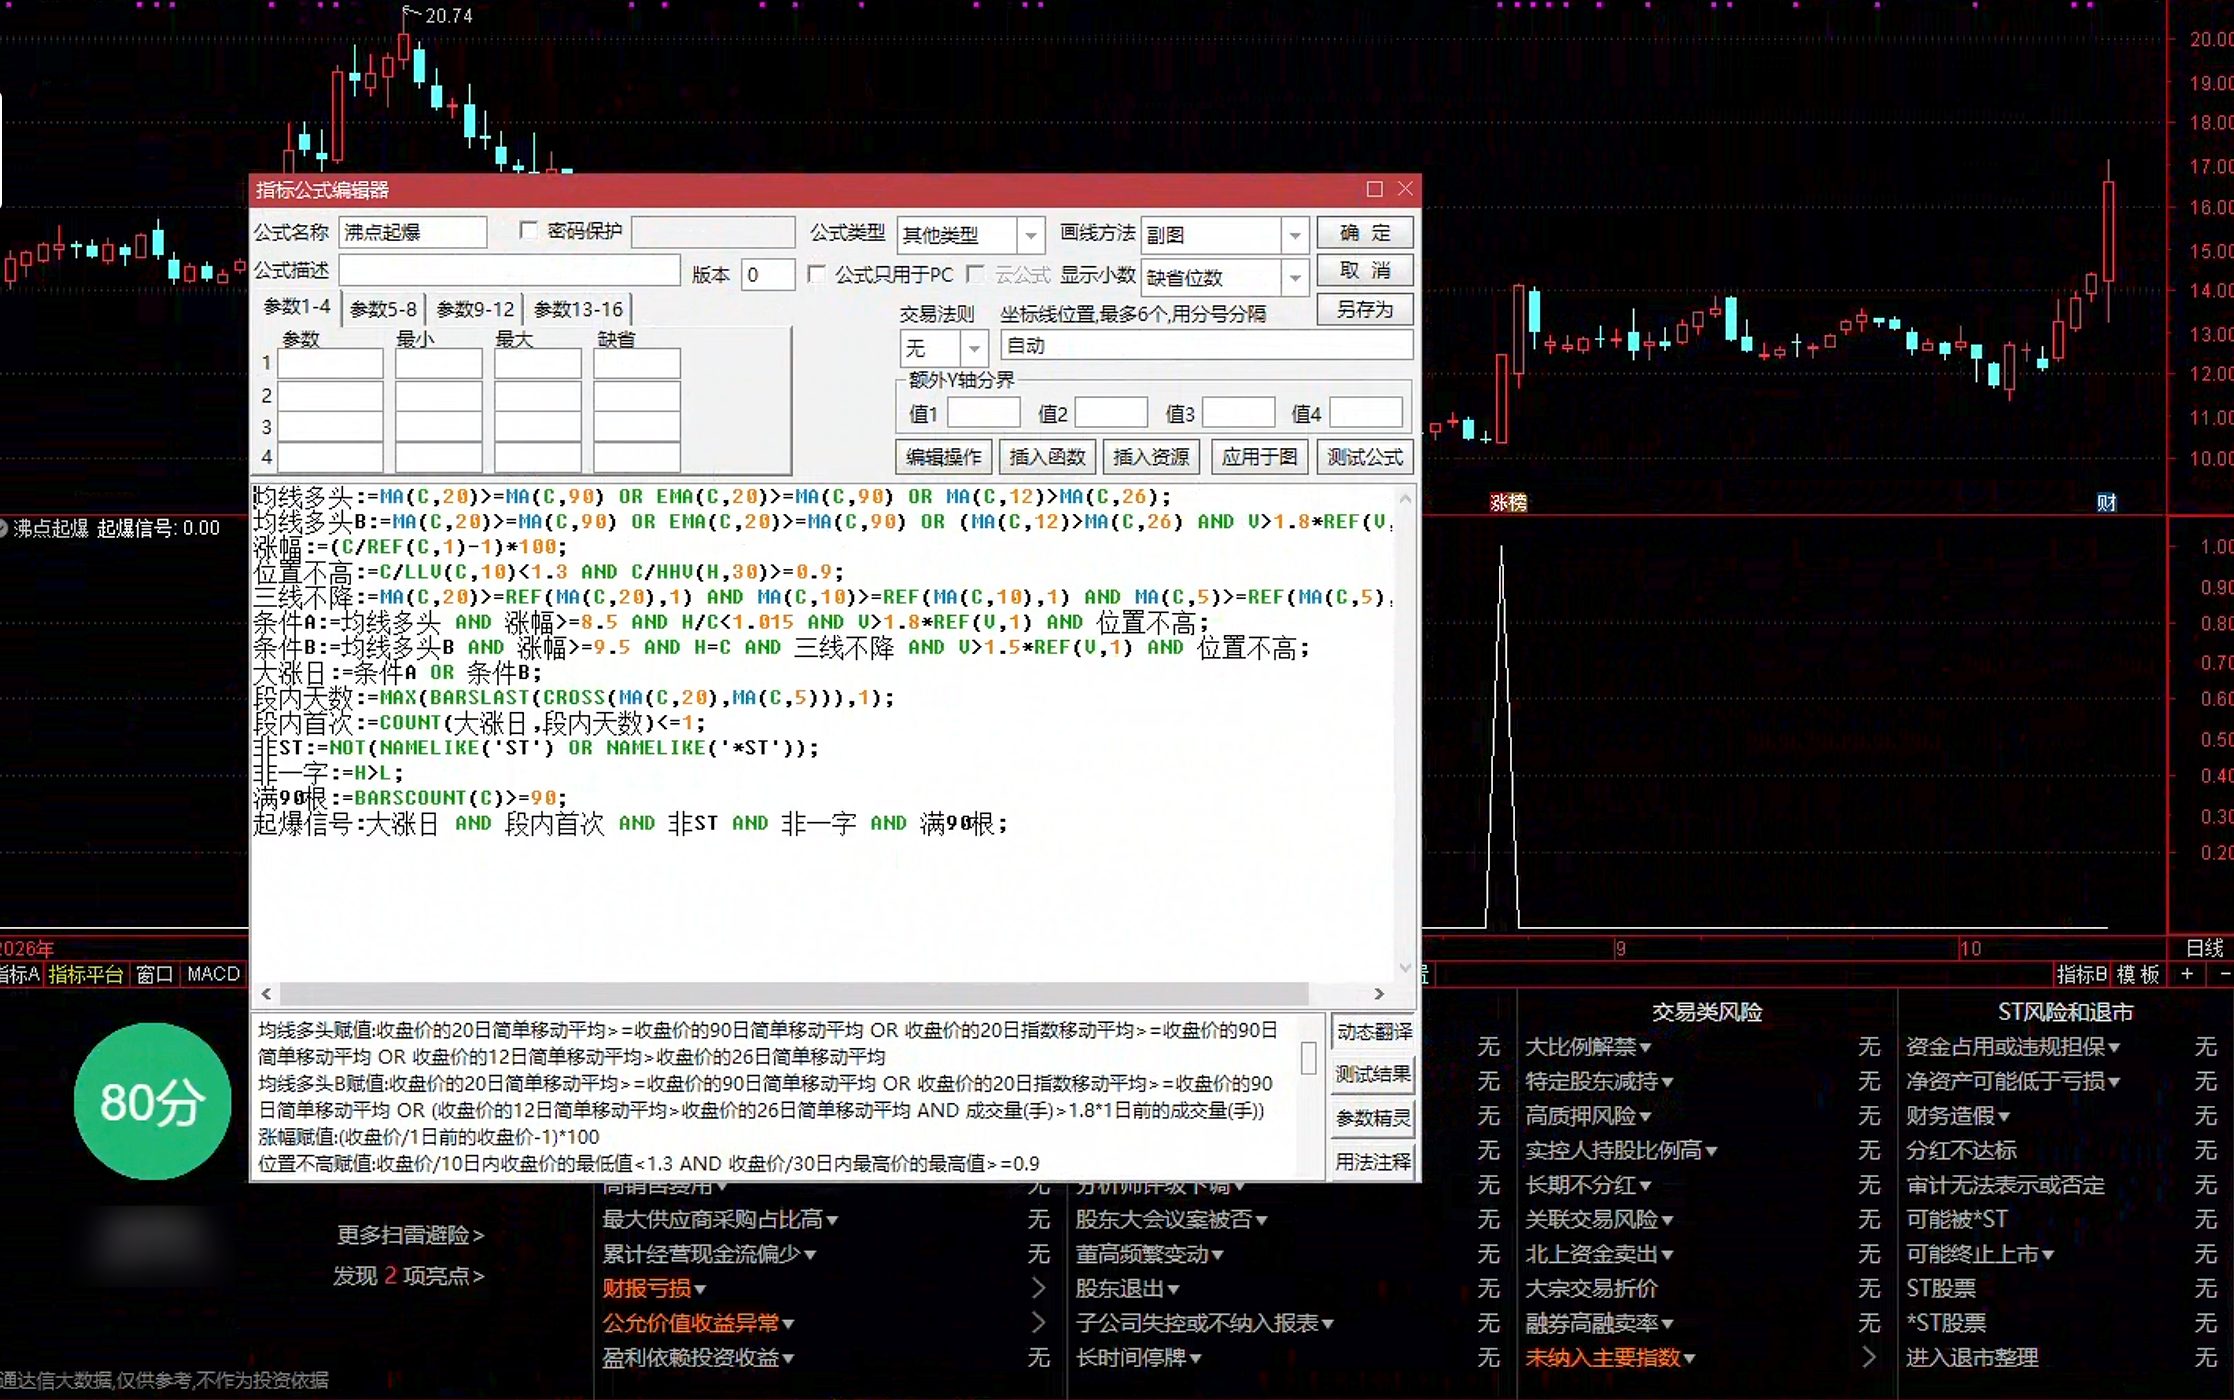Open the 交易法则 dropdown
Screen dimensions: 2234x1400
973,348
